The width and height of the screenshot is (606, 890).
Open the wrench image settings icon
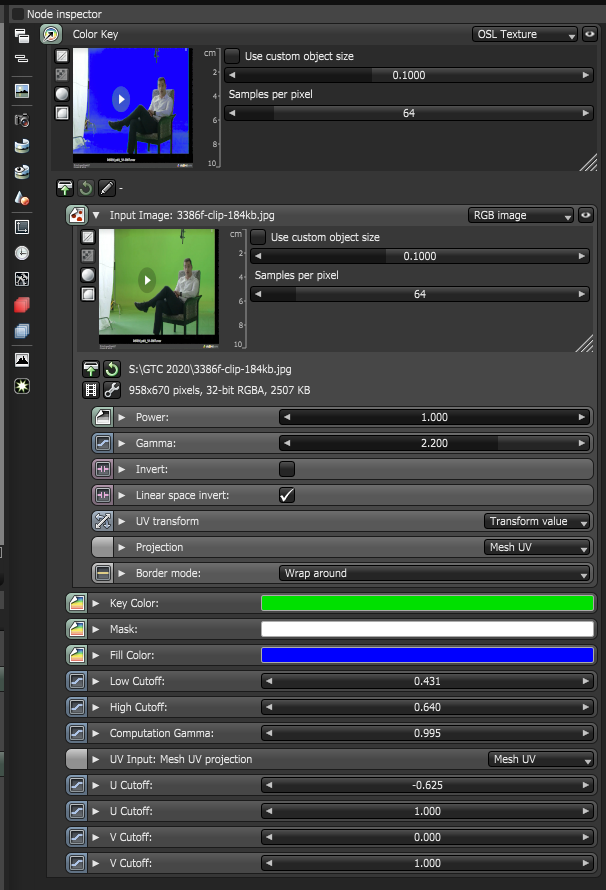click(x=112, y=390)
